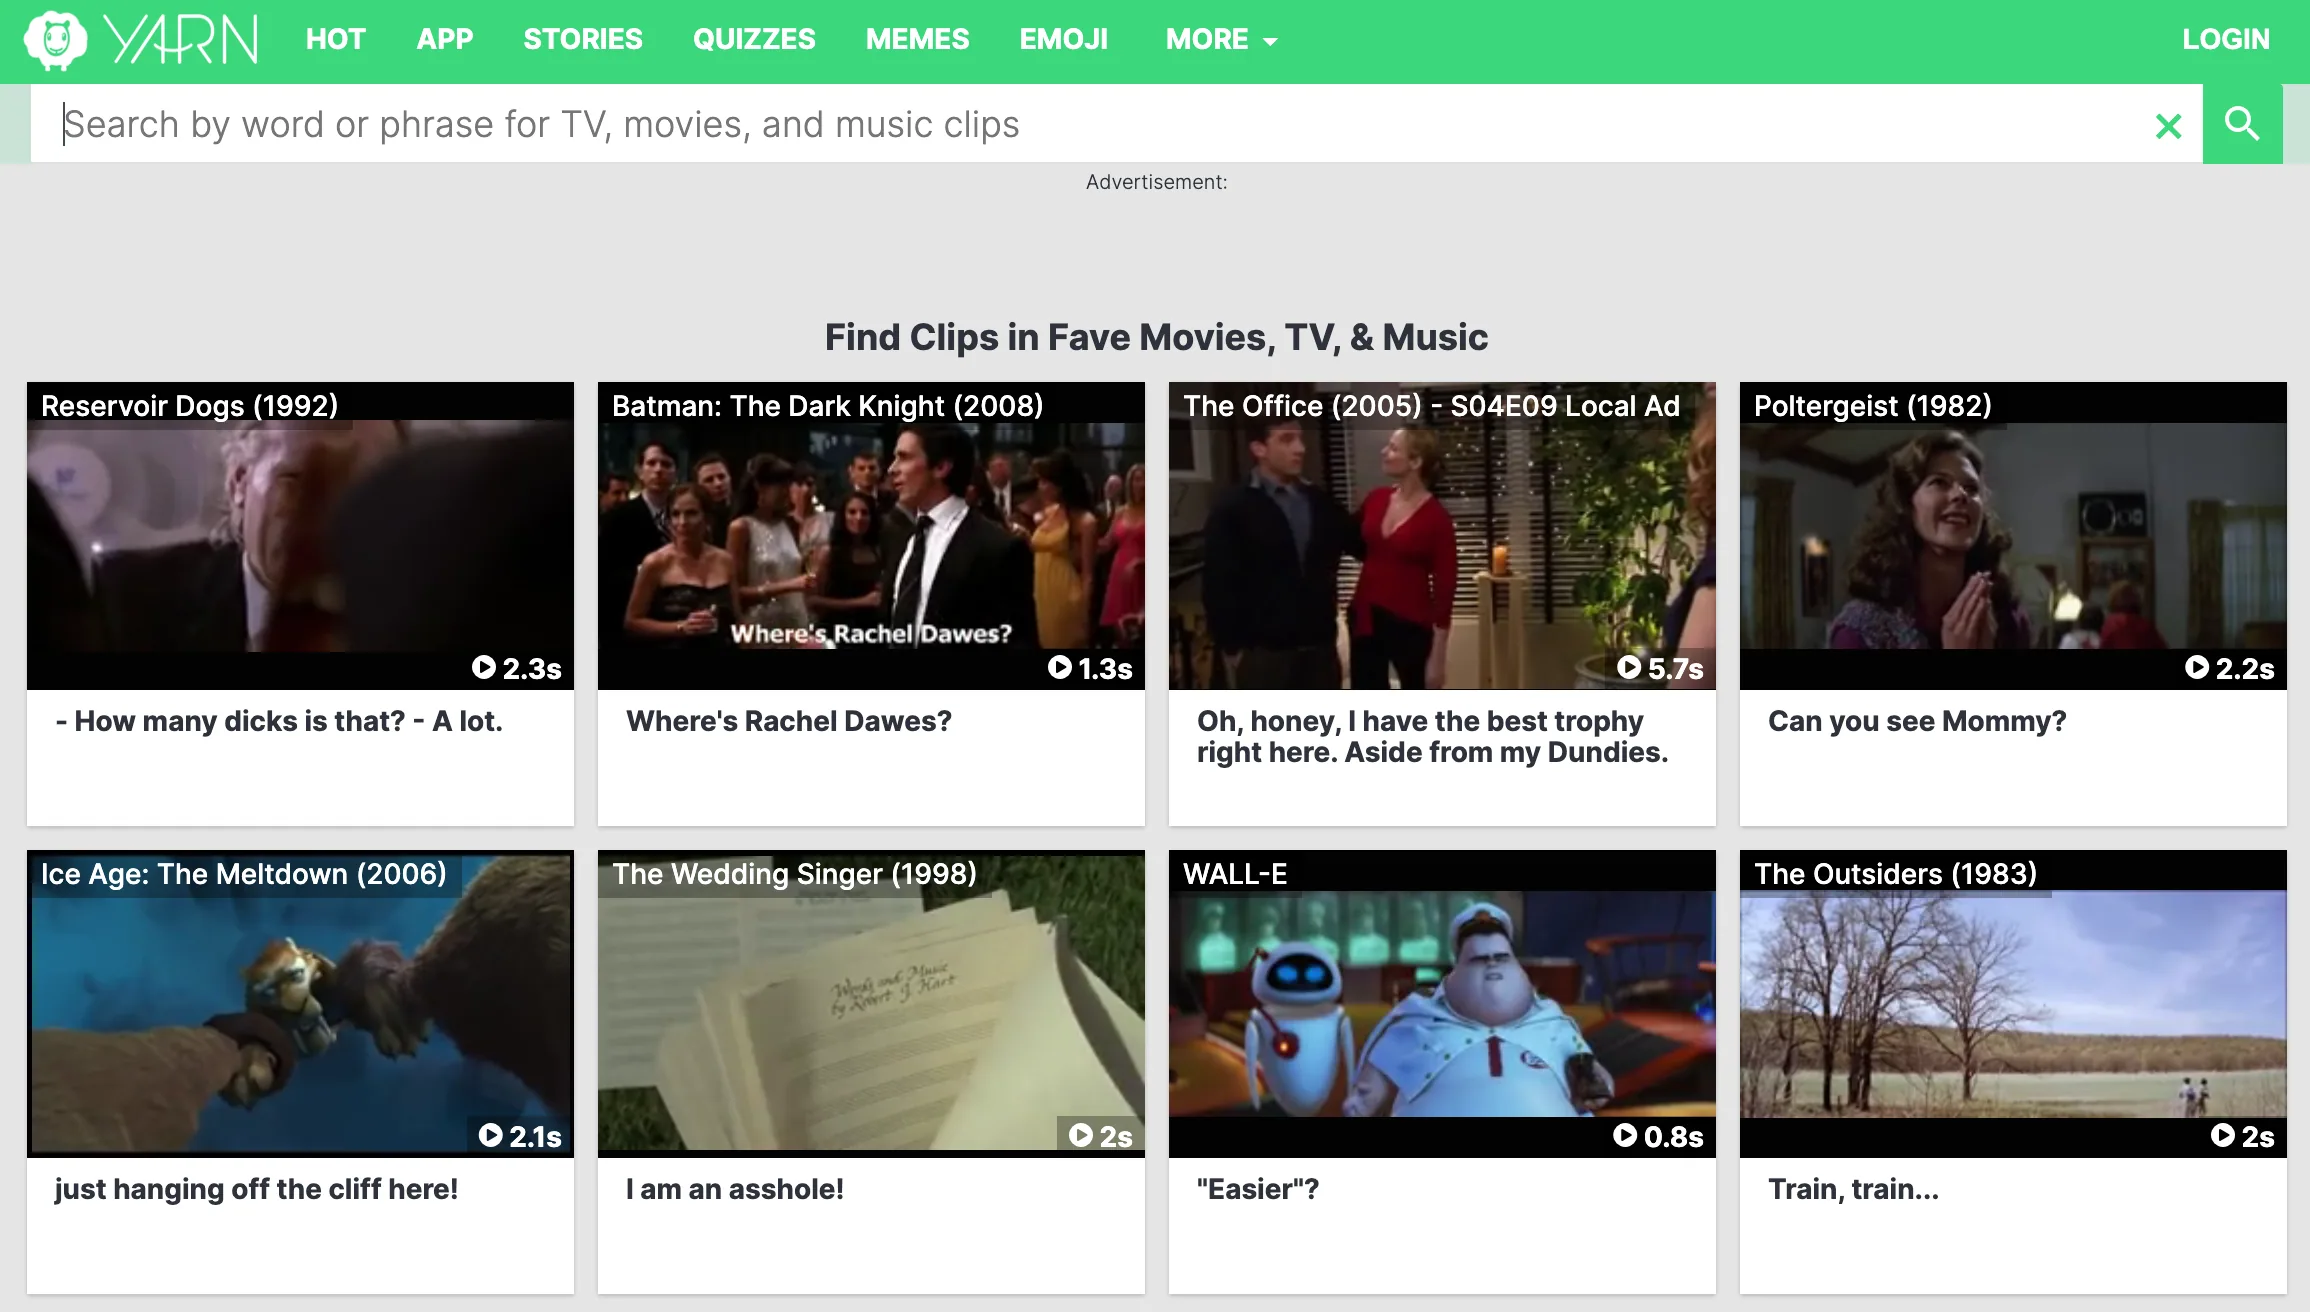This screenshot has width=2310, height=1312.
Task: Open the Poltergeist (1982) clip thumbnail
Action: [2013, 536]
